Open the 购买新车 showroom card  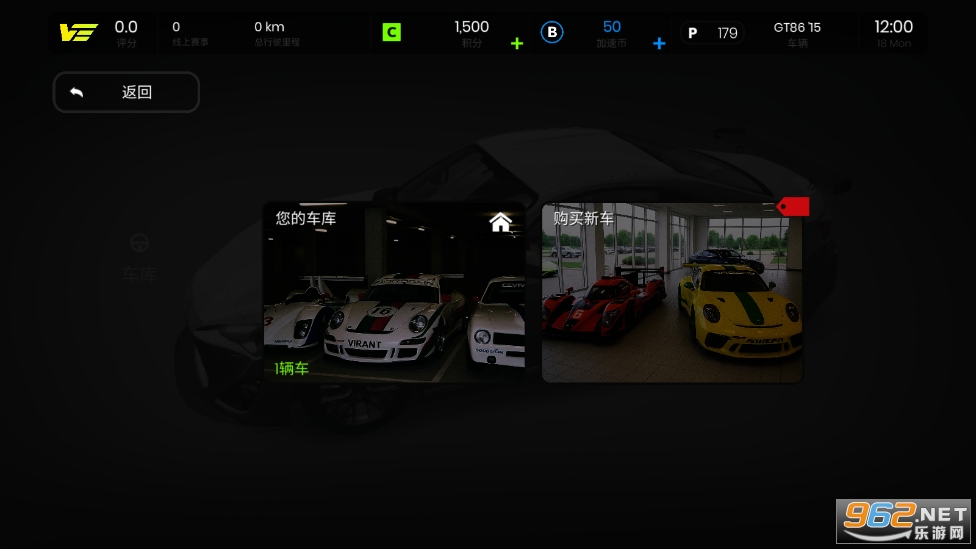pyautogui.click(x=672, y=293)
